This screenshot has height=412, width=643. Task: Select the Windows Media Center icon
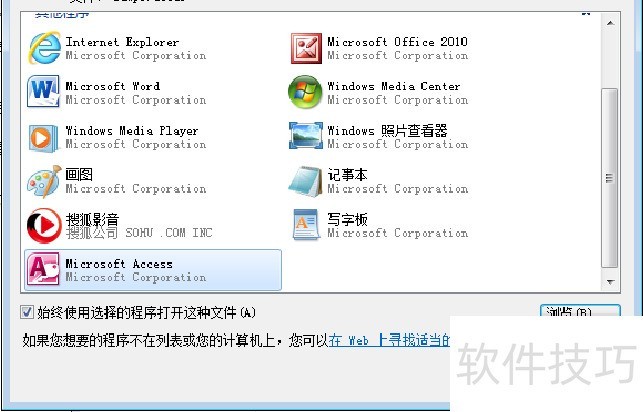(x=305, y=92)
